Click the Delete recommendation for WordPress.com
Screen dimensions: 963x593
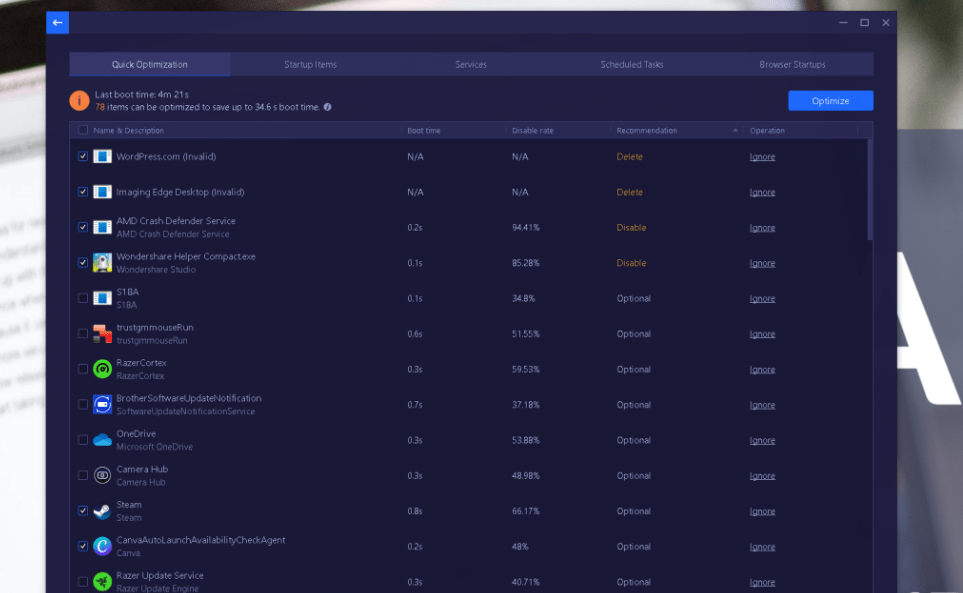click(x=630, y=157)
